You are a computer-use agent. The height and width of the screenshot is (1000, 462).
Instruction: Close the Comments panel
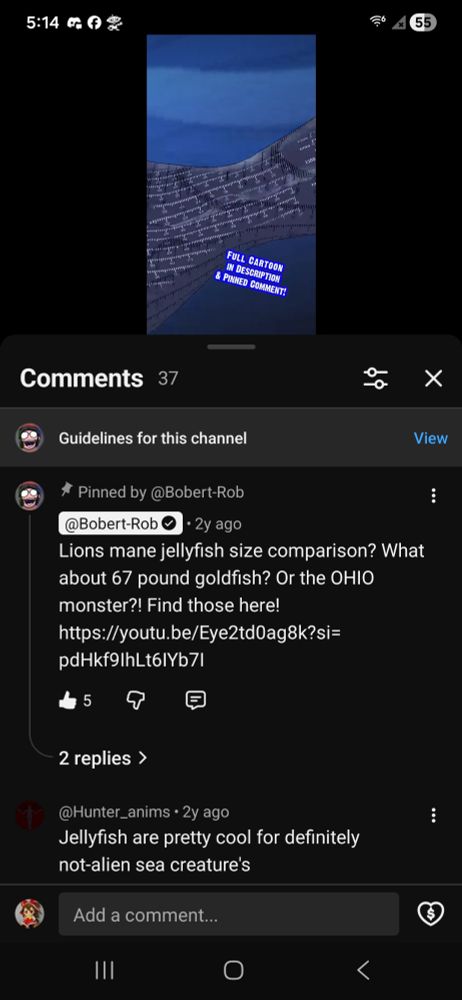(433, 378)
